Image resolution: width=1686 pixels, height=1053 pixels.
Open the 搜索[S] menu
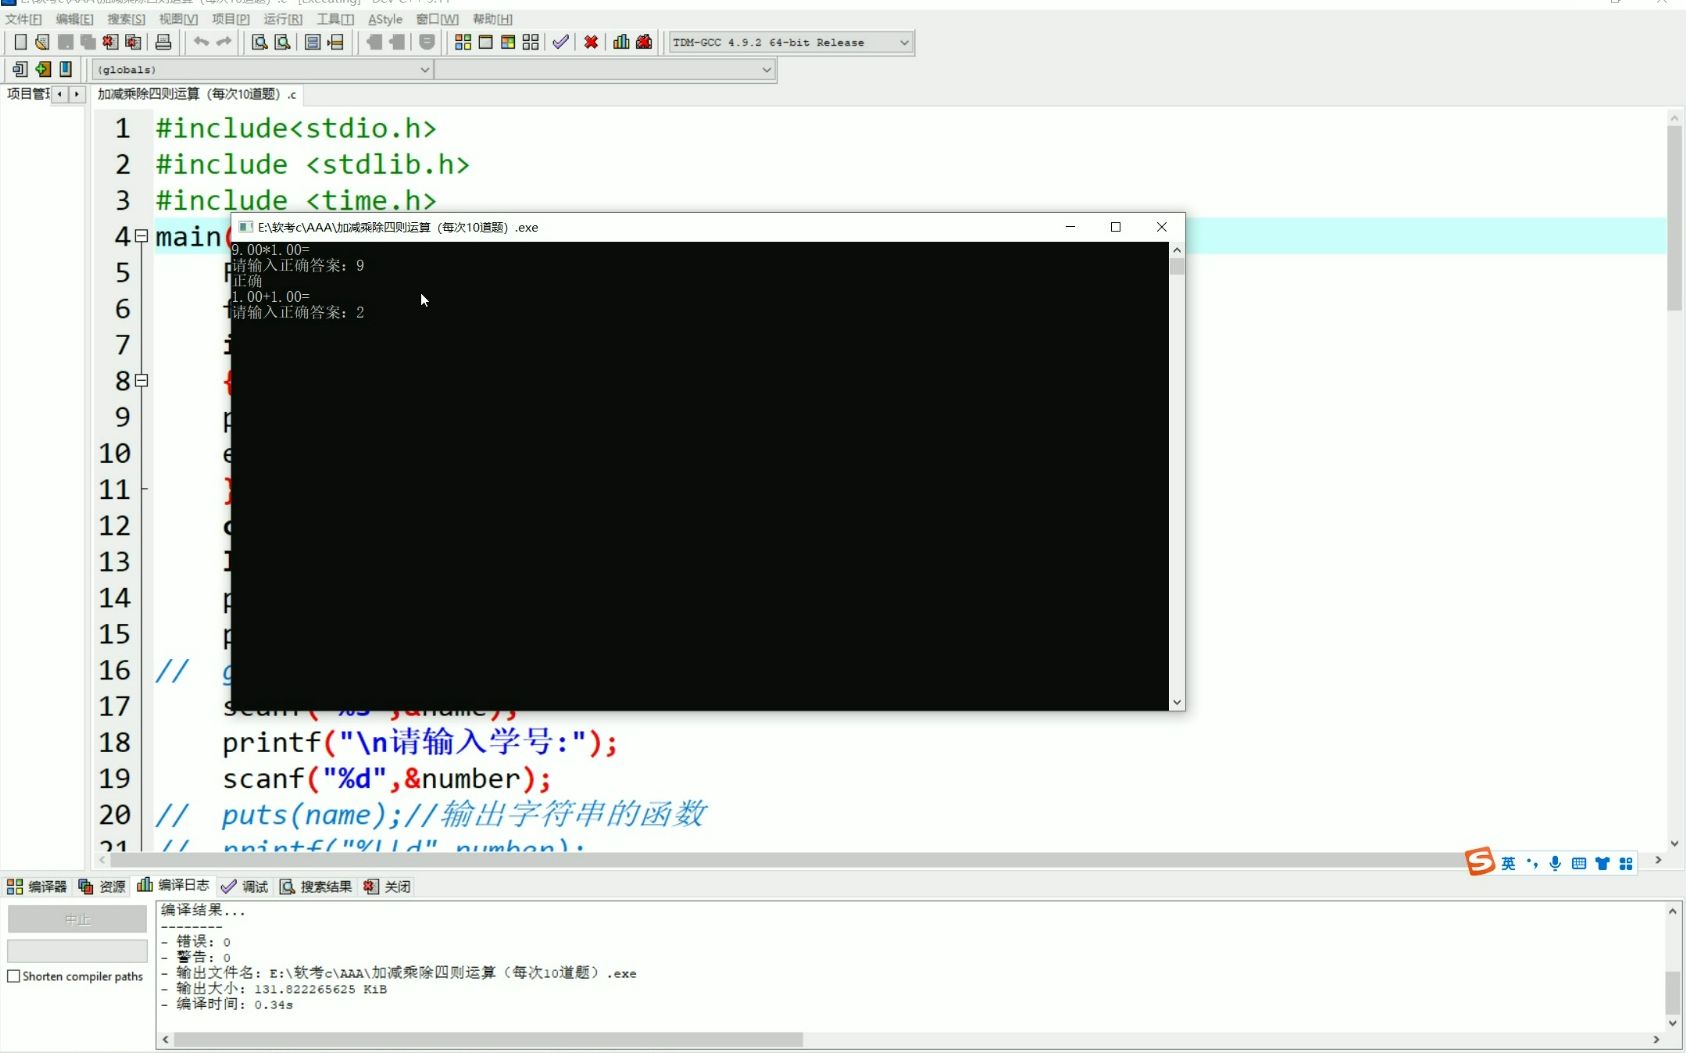[127, 19]
